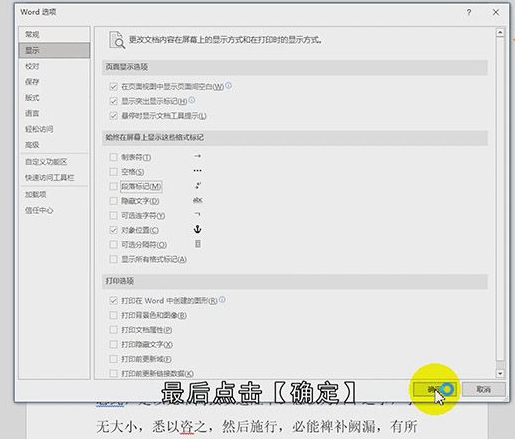Screen dimensions: 515x439
Task: Go to the 版式 settings page
Action: click(54, 97)
